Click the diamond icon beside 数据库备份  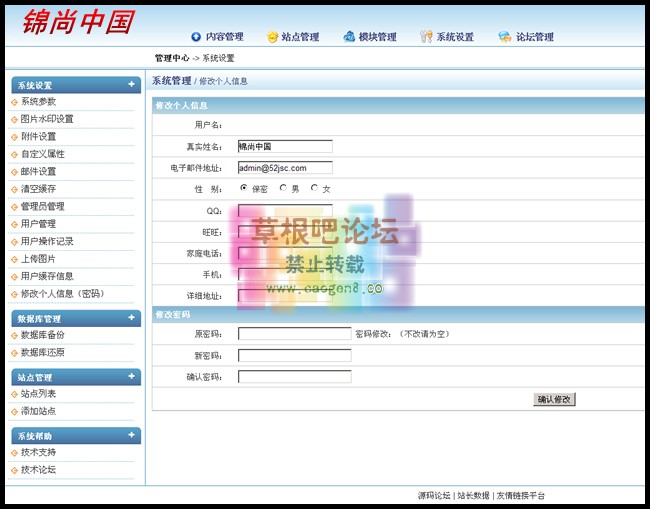[14, 336]
